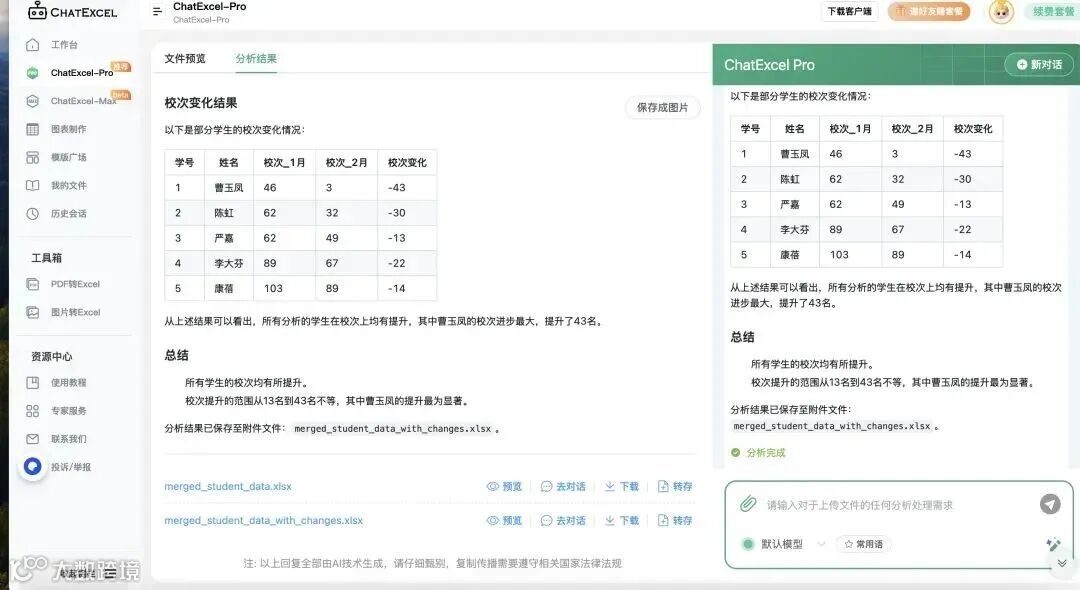This screenshot has width=1080, height=590.
Task: Click the magic wand sparkle icon
Action: point(1053,545)
